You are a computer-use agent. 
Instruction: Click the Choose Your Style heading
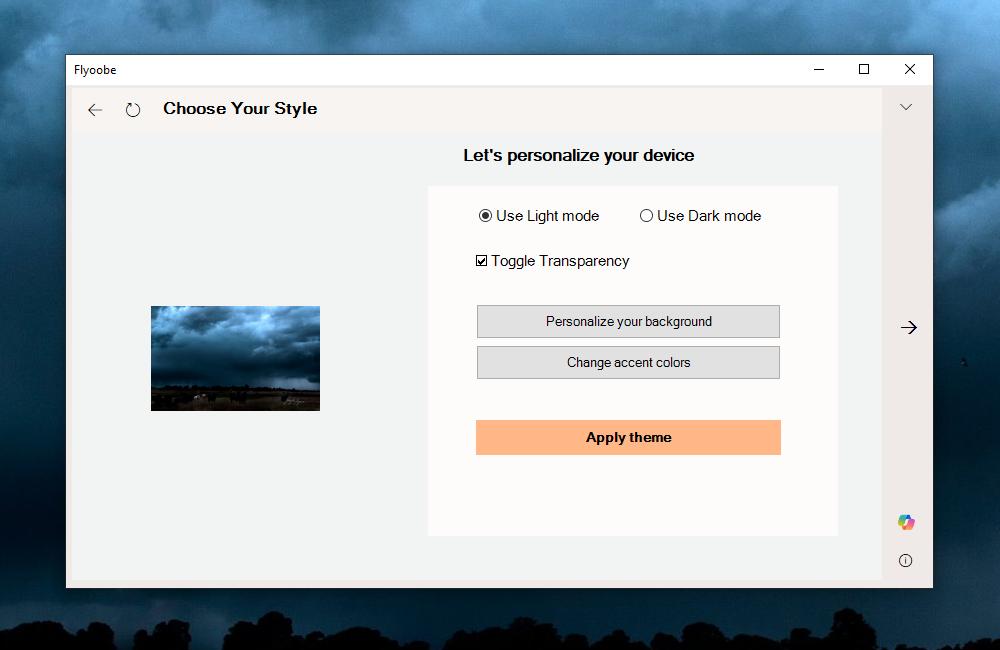click(240, 108)
